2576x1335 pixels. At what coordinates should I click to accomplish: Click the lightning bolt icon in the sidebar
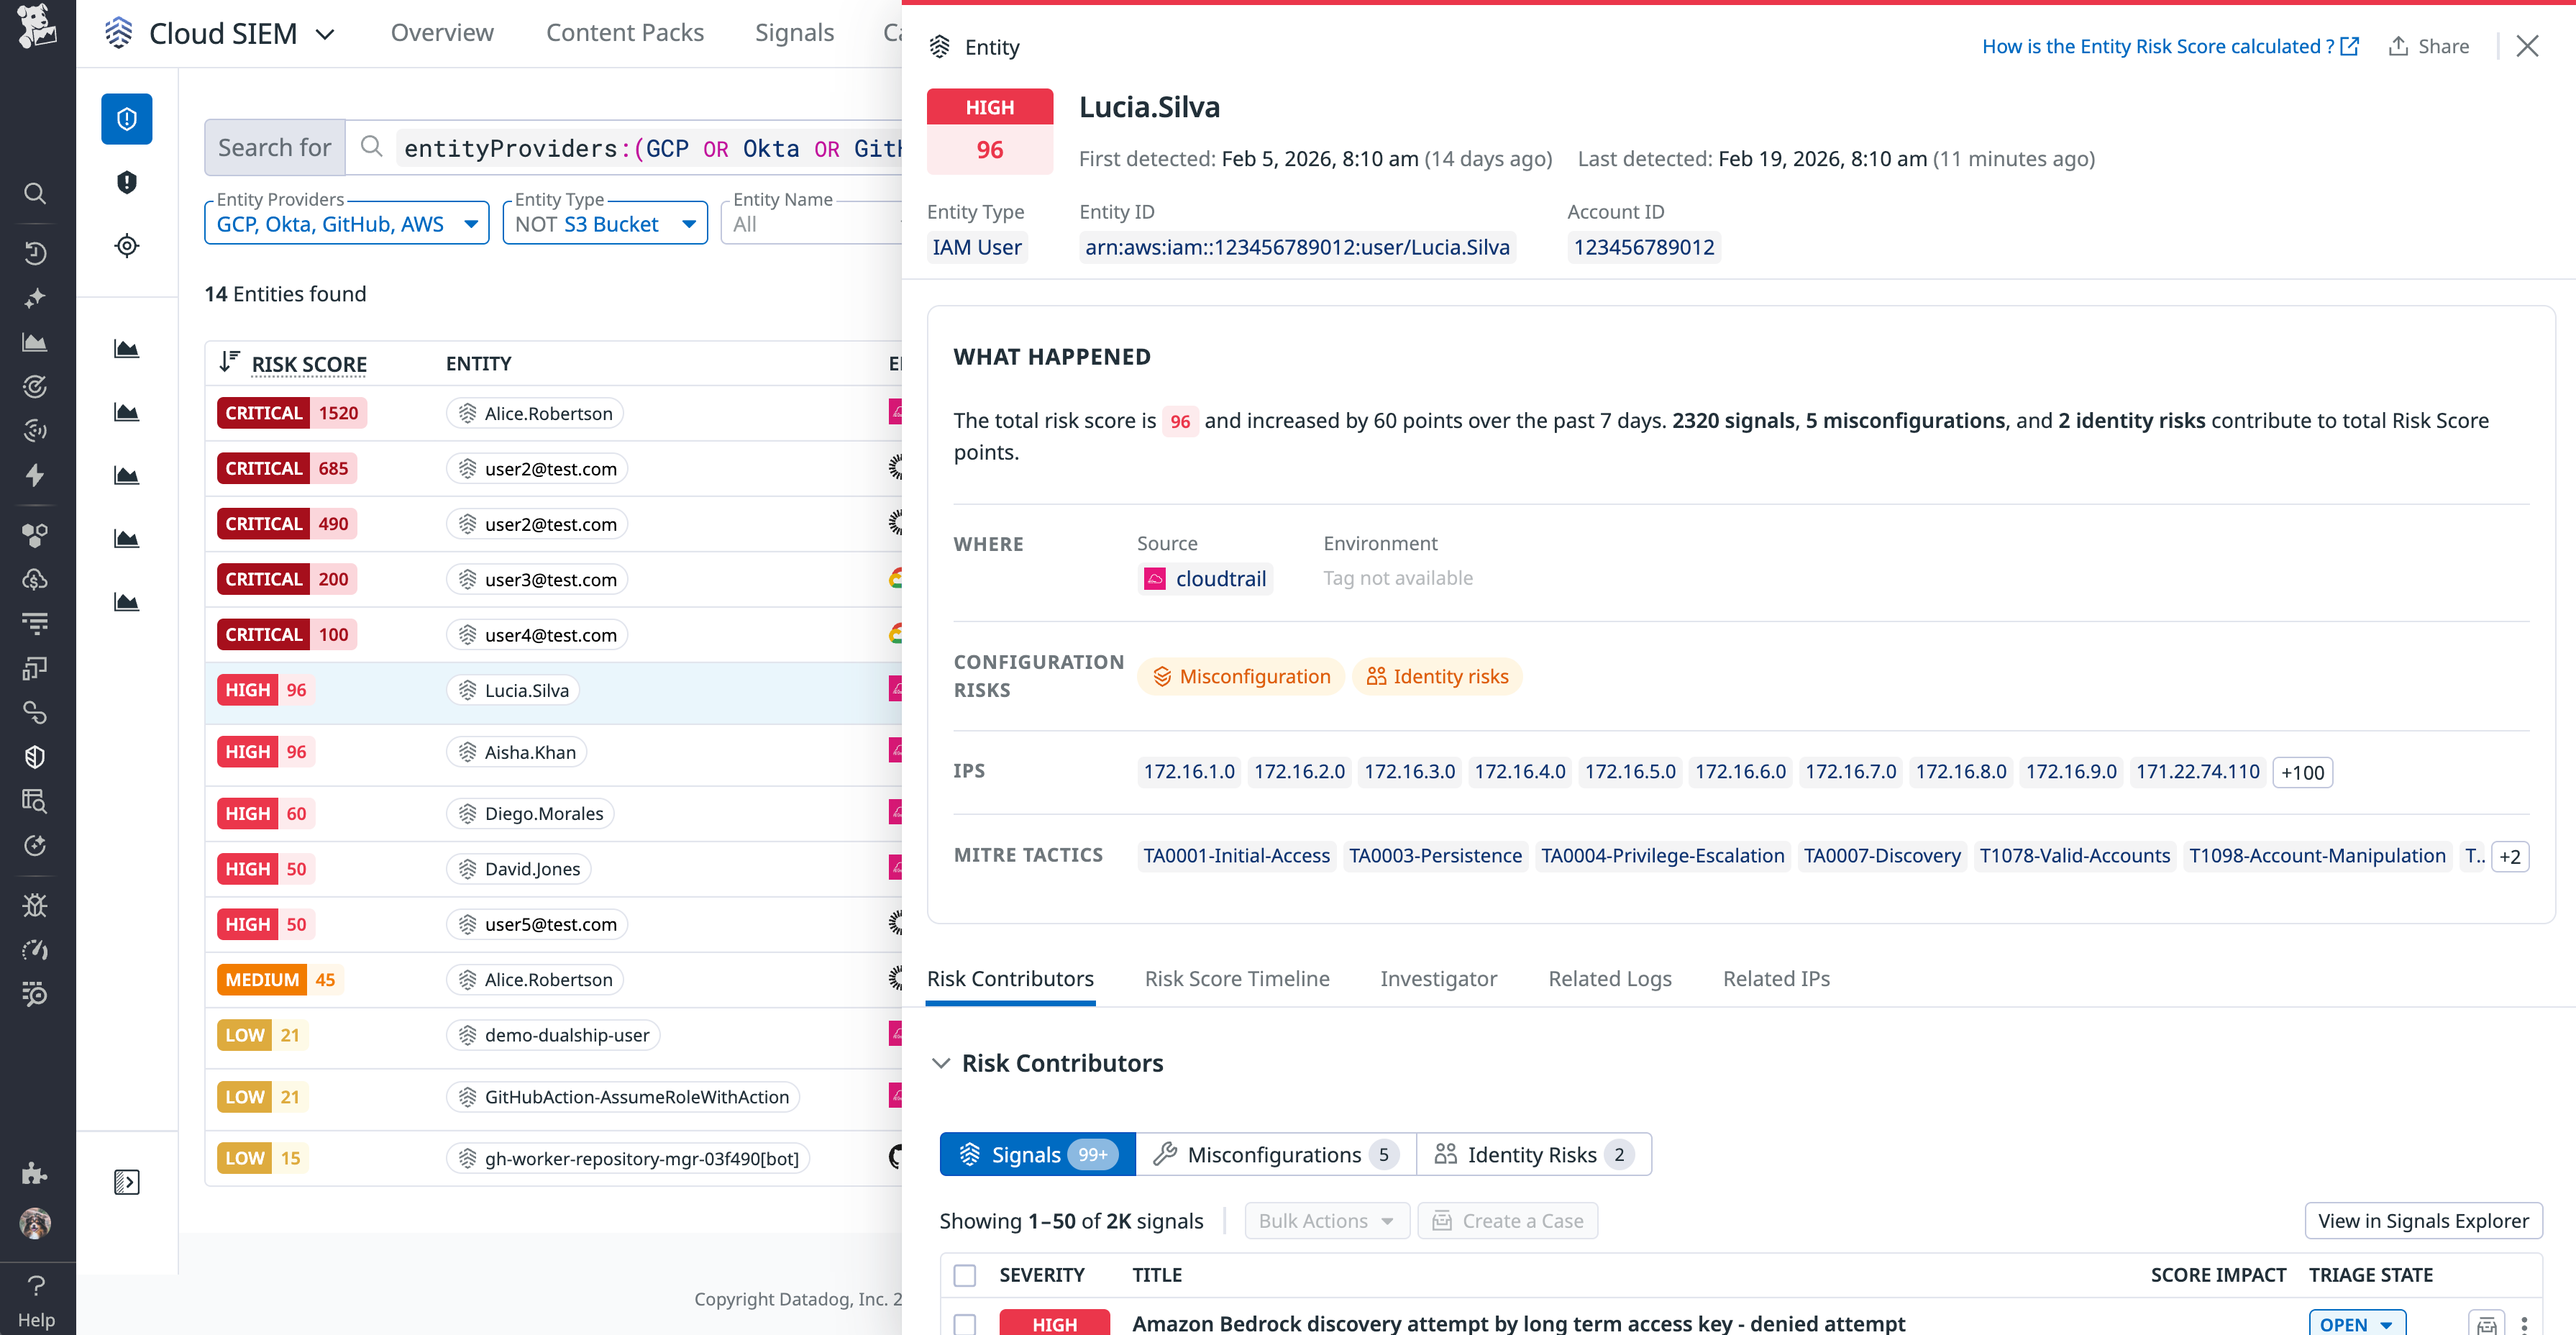pos(35,476)
